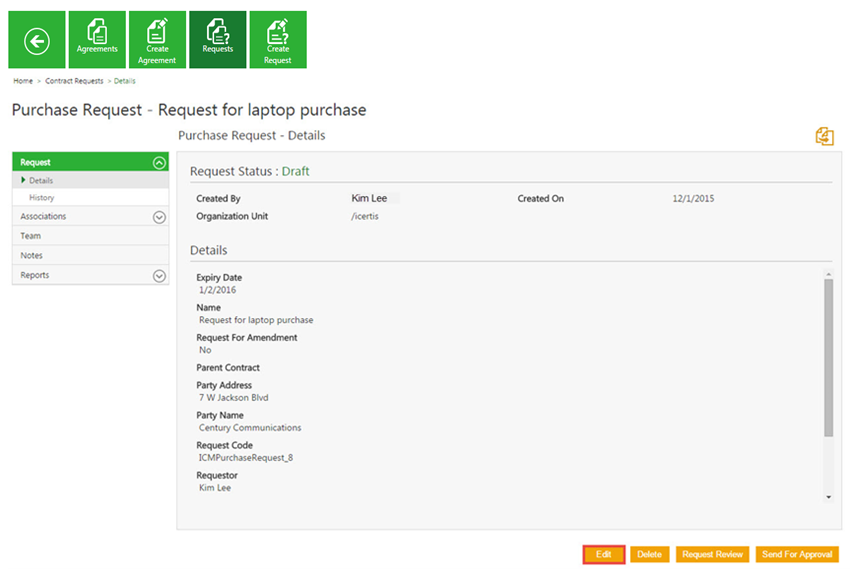This screenshot has width=850, height=569.
Task: Open the Team sidebar item
Action: click(31, 236)
